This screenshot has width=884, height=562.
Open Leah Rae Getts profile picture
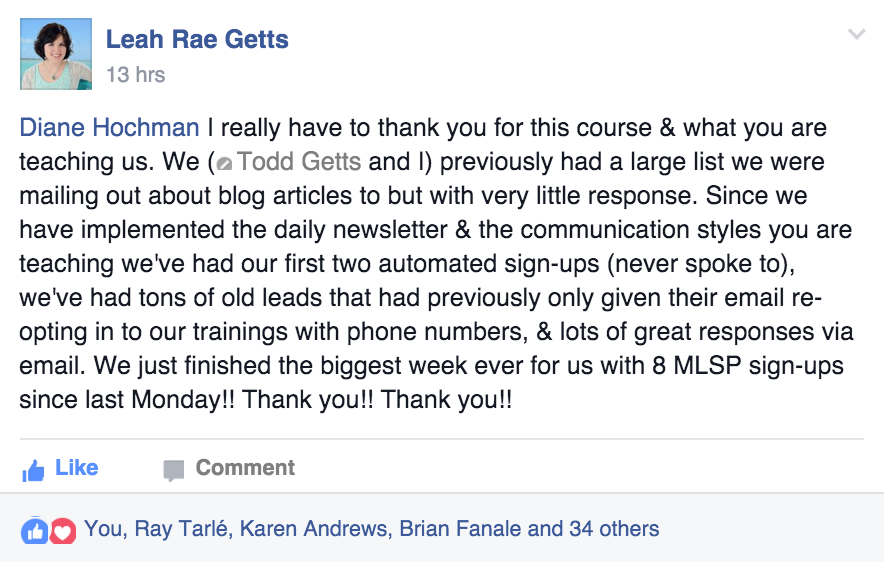pyautogui.click(x=56, y=54)
